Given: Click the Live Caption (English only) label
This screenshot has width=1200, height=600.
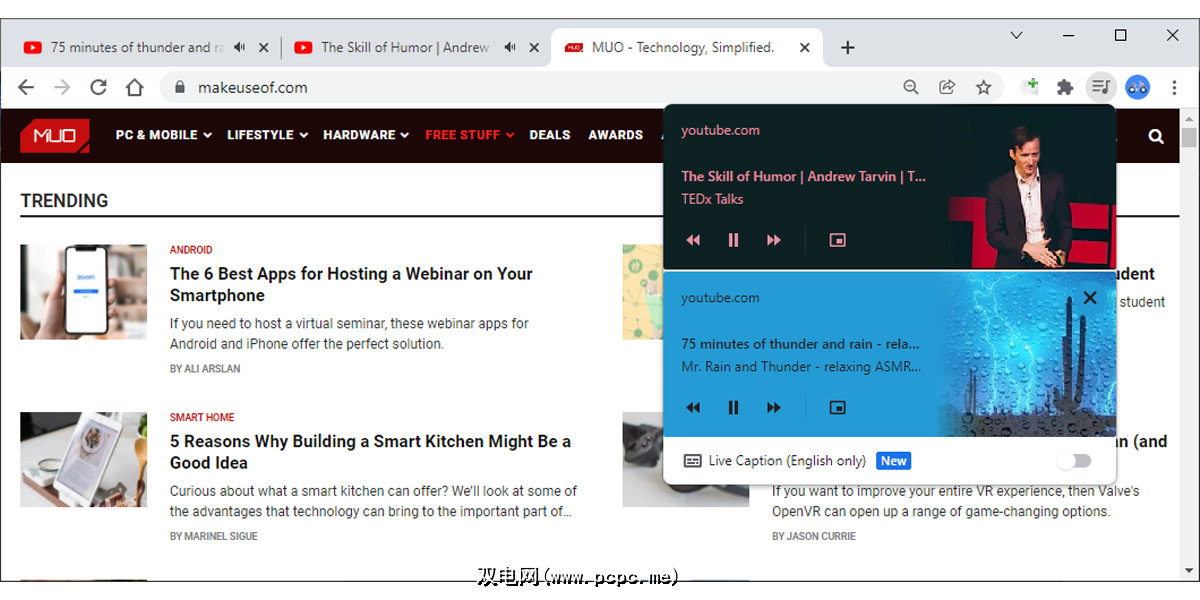Looking at the screenshot, I should point(787,461).
